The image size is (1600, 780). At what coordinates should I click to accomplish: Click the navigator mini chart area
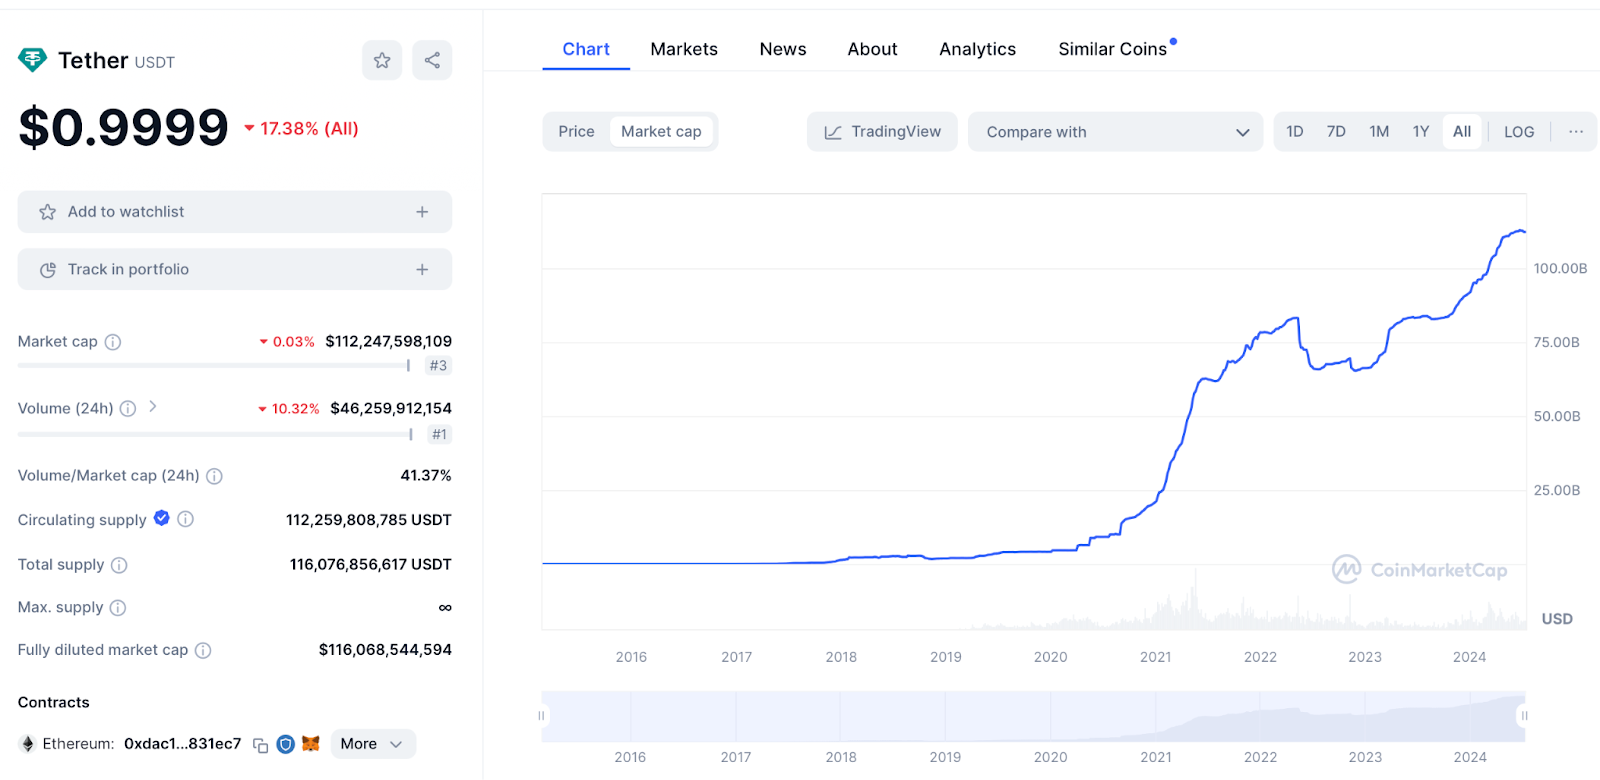click(x=1033, y=716)
